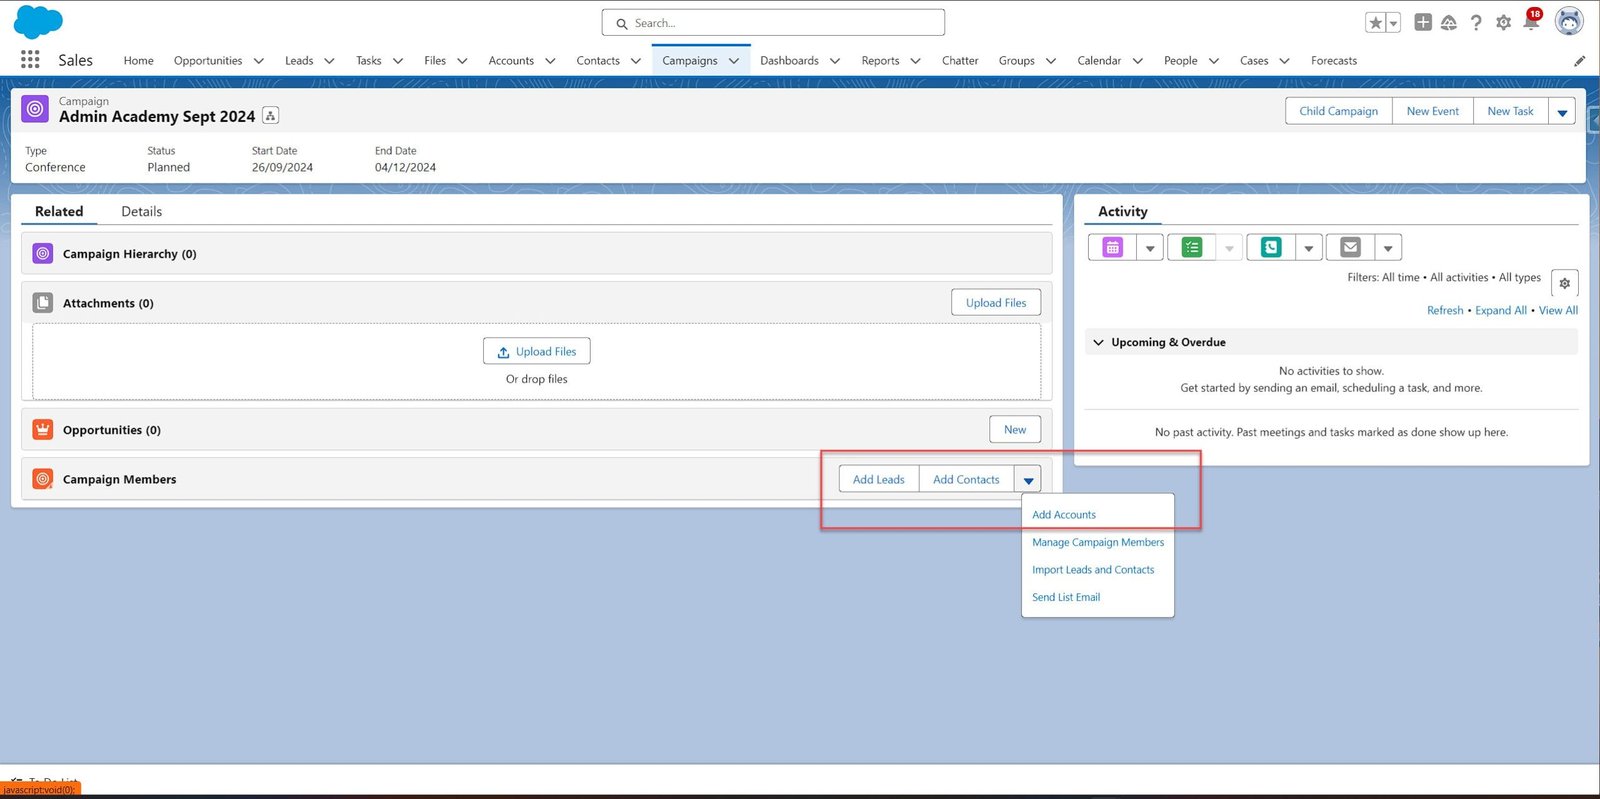
Task: Click the Refresh link in Activity
Action: tap(1445, 311)
